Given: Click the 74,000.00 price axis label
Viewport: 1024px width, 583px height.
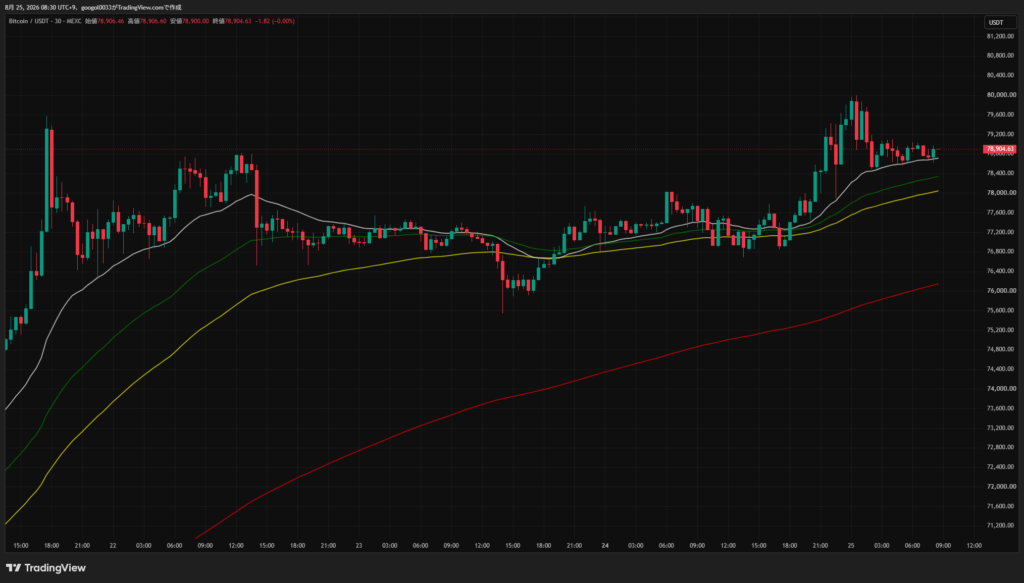Looking at the screenshot, I should (x=1000, y=388).
